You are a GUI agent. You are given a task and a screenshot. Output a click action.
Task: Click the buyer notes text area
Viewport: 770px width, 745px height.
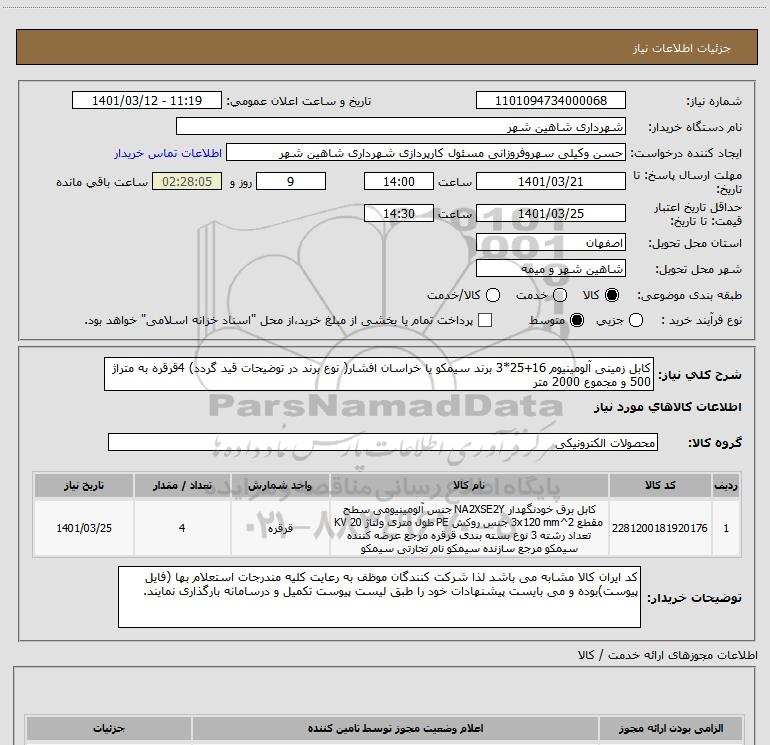379,597
